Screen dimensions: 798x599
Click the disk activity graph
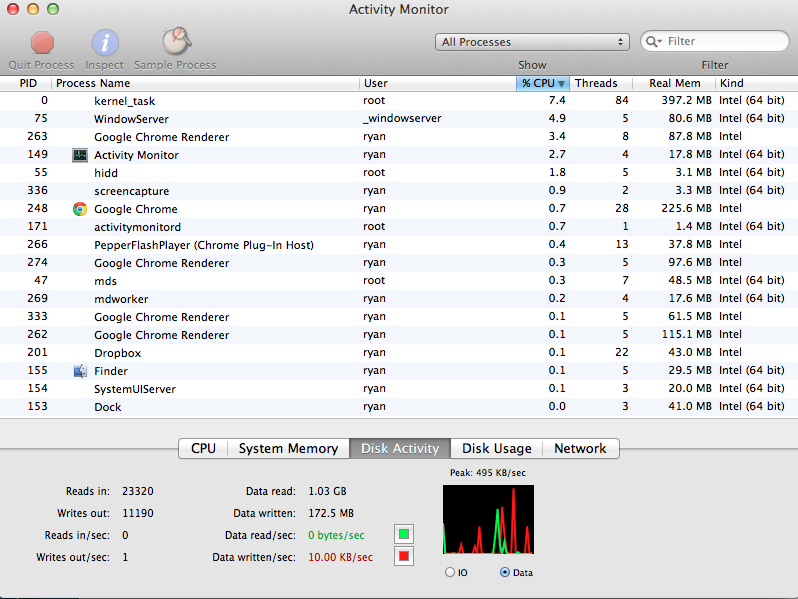[x=489, y=519]
